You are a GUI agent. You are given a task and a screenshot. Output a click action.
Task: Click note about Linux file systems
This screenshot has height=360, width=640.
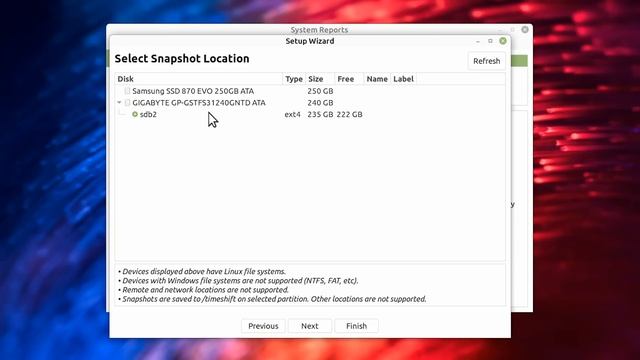(x=202, y=271)
